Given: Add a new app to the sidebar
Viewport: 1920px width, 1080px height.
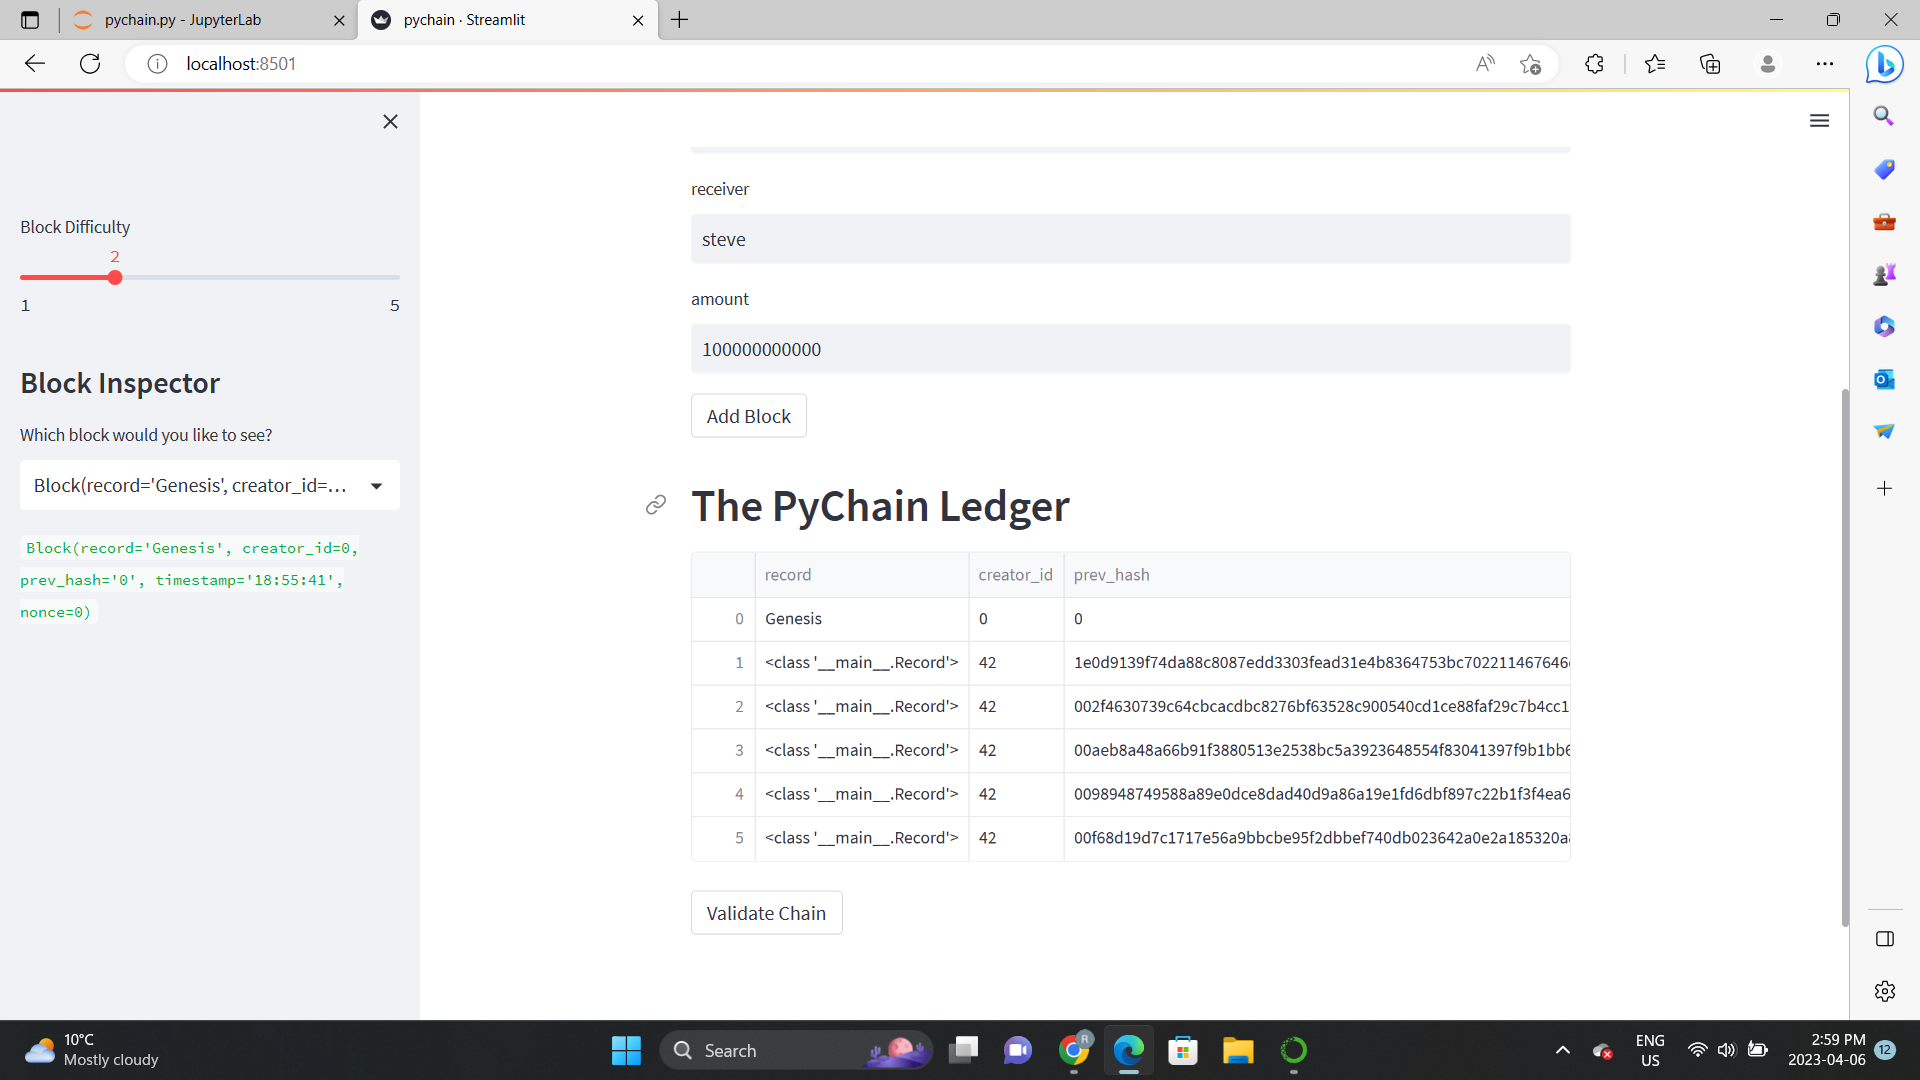Looking at the screenshot, I should [x=1884, y=488].
